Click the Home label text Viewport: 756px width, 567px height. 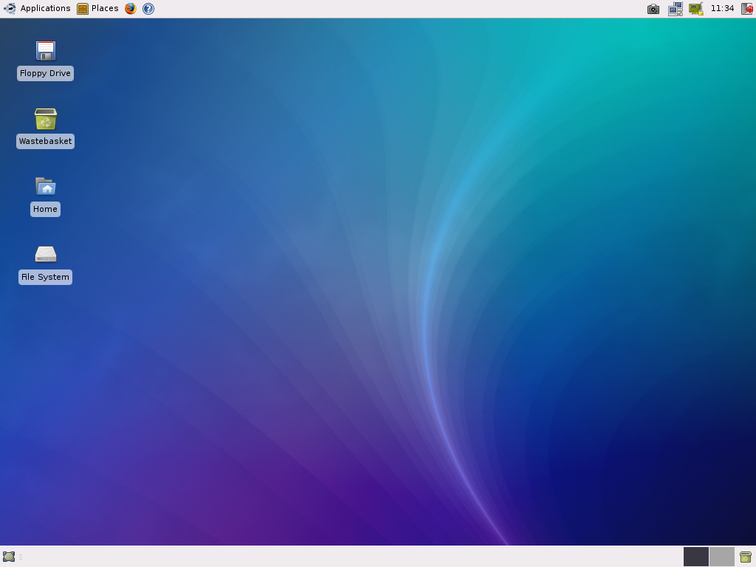[x=45, y=209]
